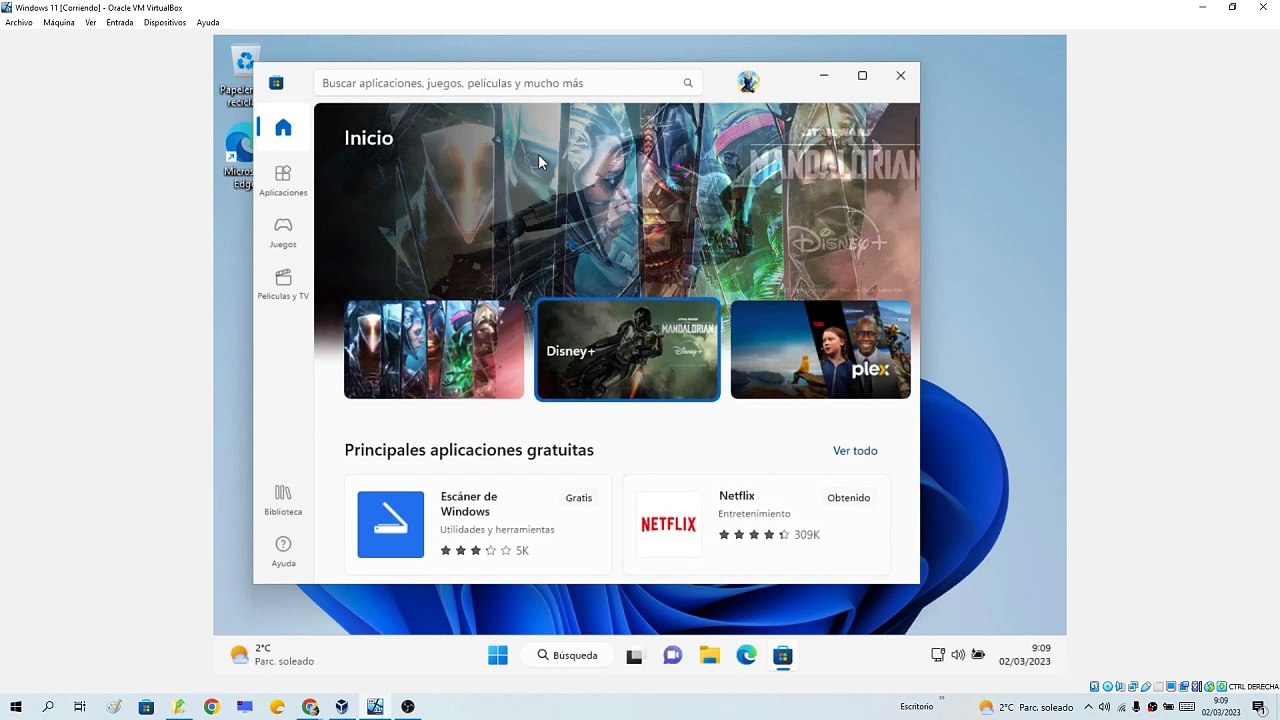Open File Explorer in the VM taskbar
This screenshot has height=720, width=1280.
[x=710, y=656]
